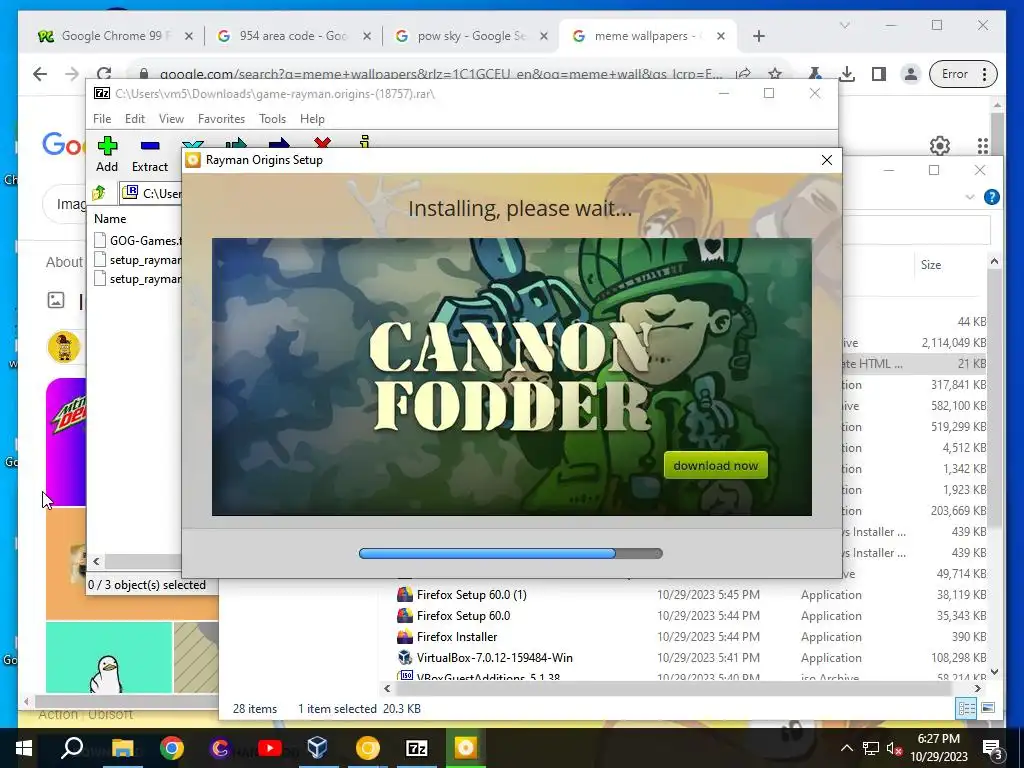Open Google apps grid icon
Screen dimensions: 1024x768
[x=982, y=145]
